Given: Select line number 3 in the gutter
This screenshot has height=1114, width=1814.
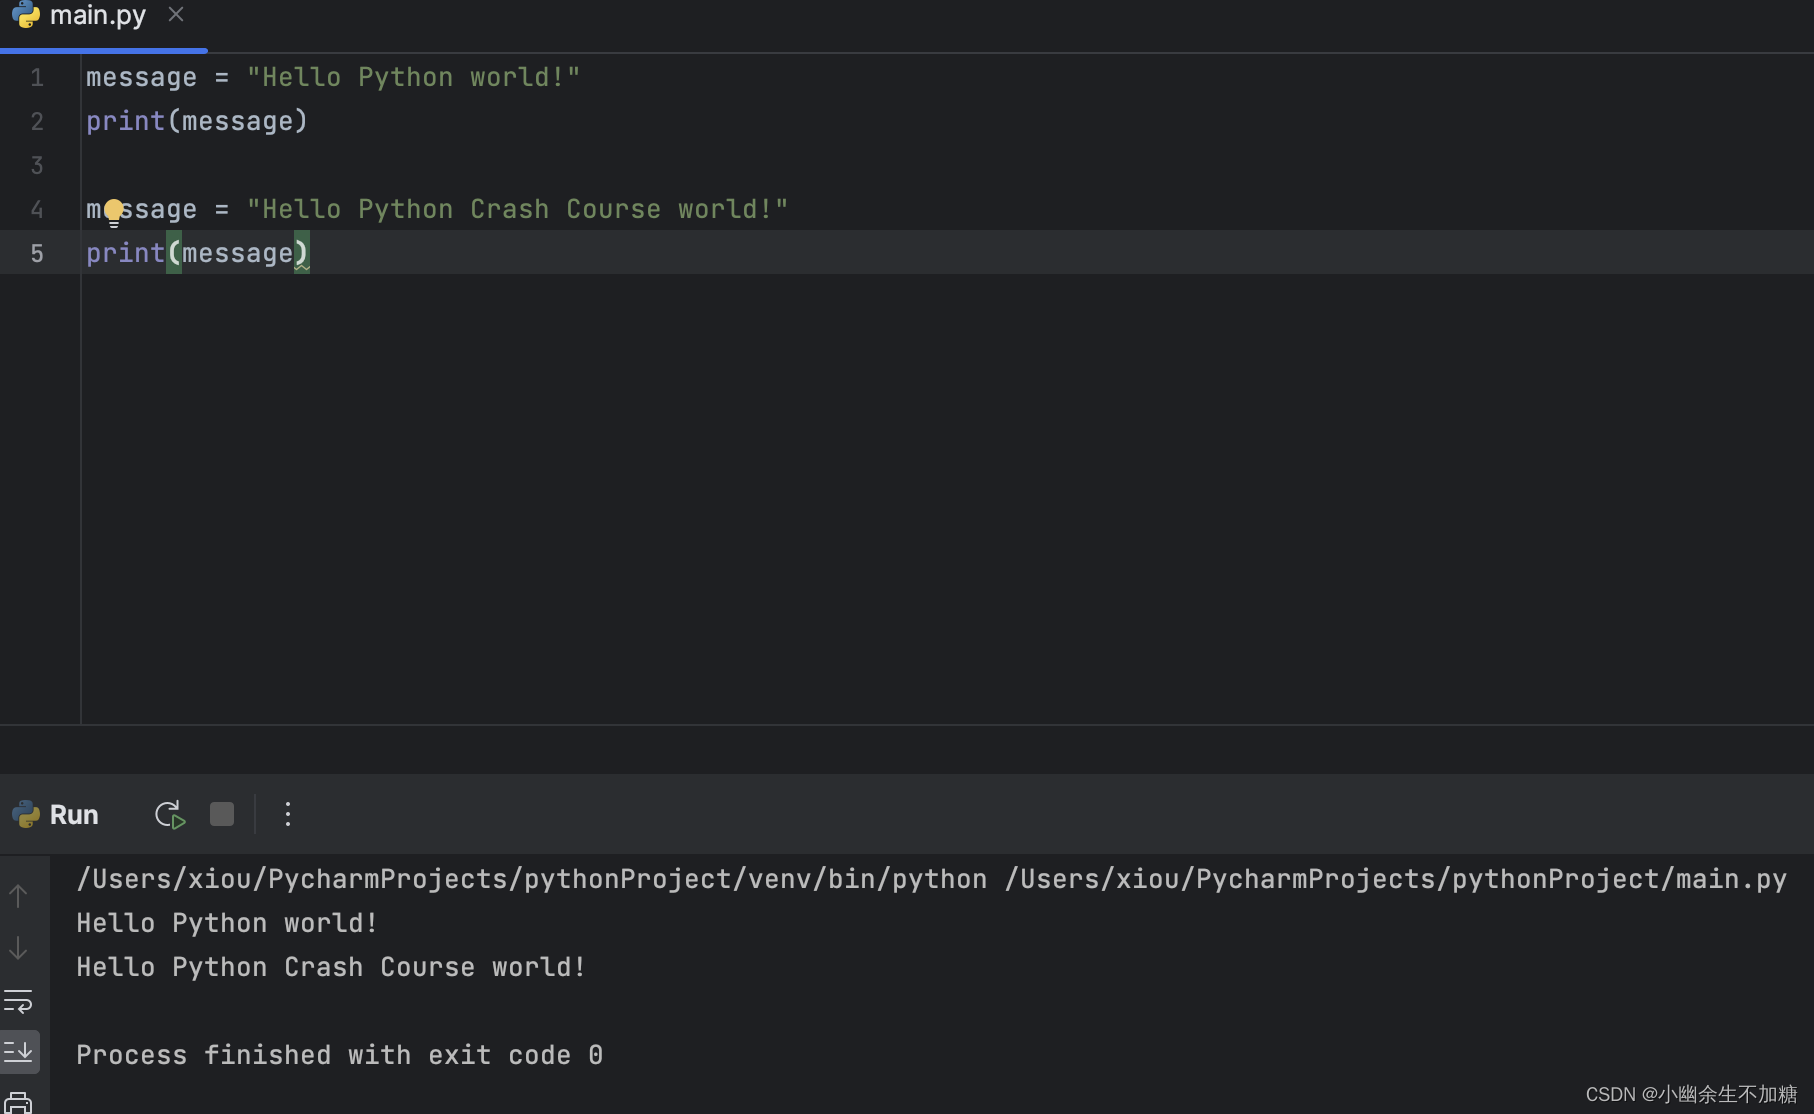Looking at the screenshot, I should (x=37, y=166).
